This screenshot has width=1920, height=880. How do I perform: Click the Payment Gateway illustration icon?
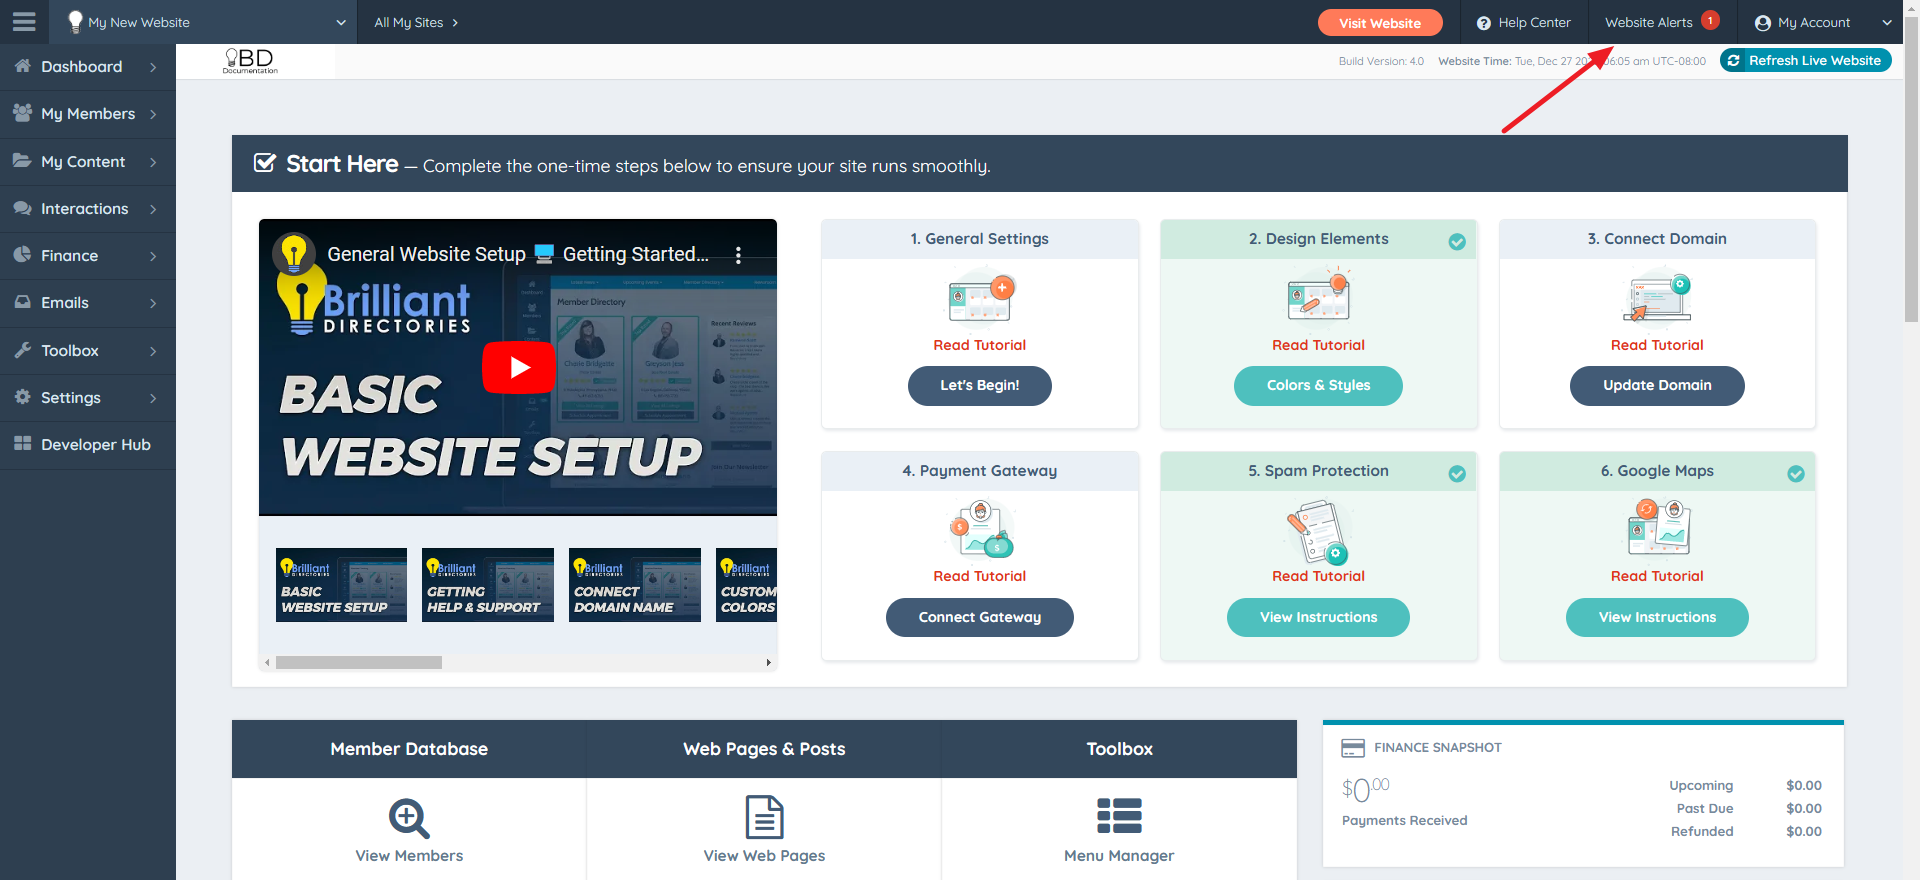pos(980,530)
